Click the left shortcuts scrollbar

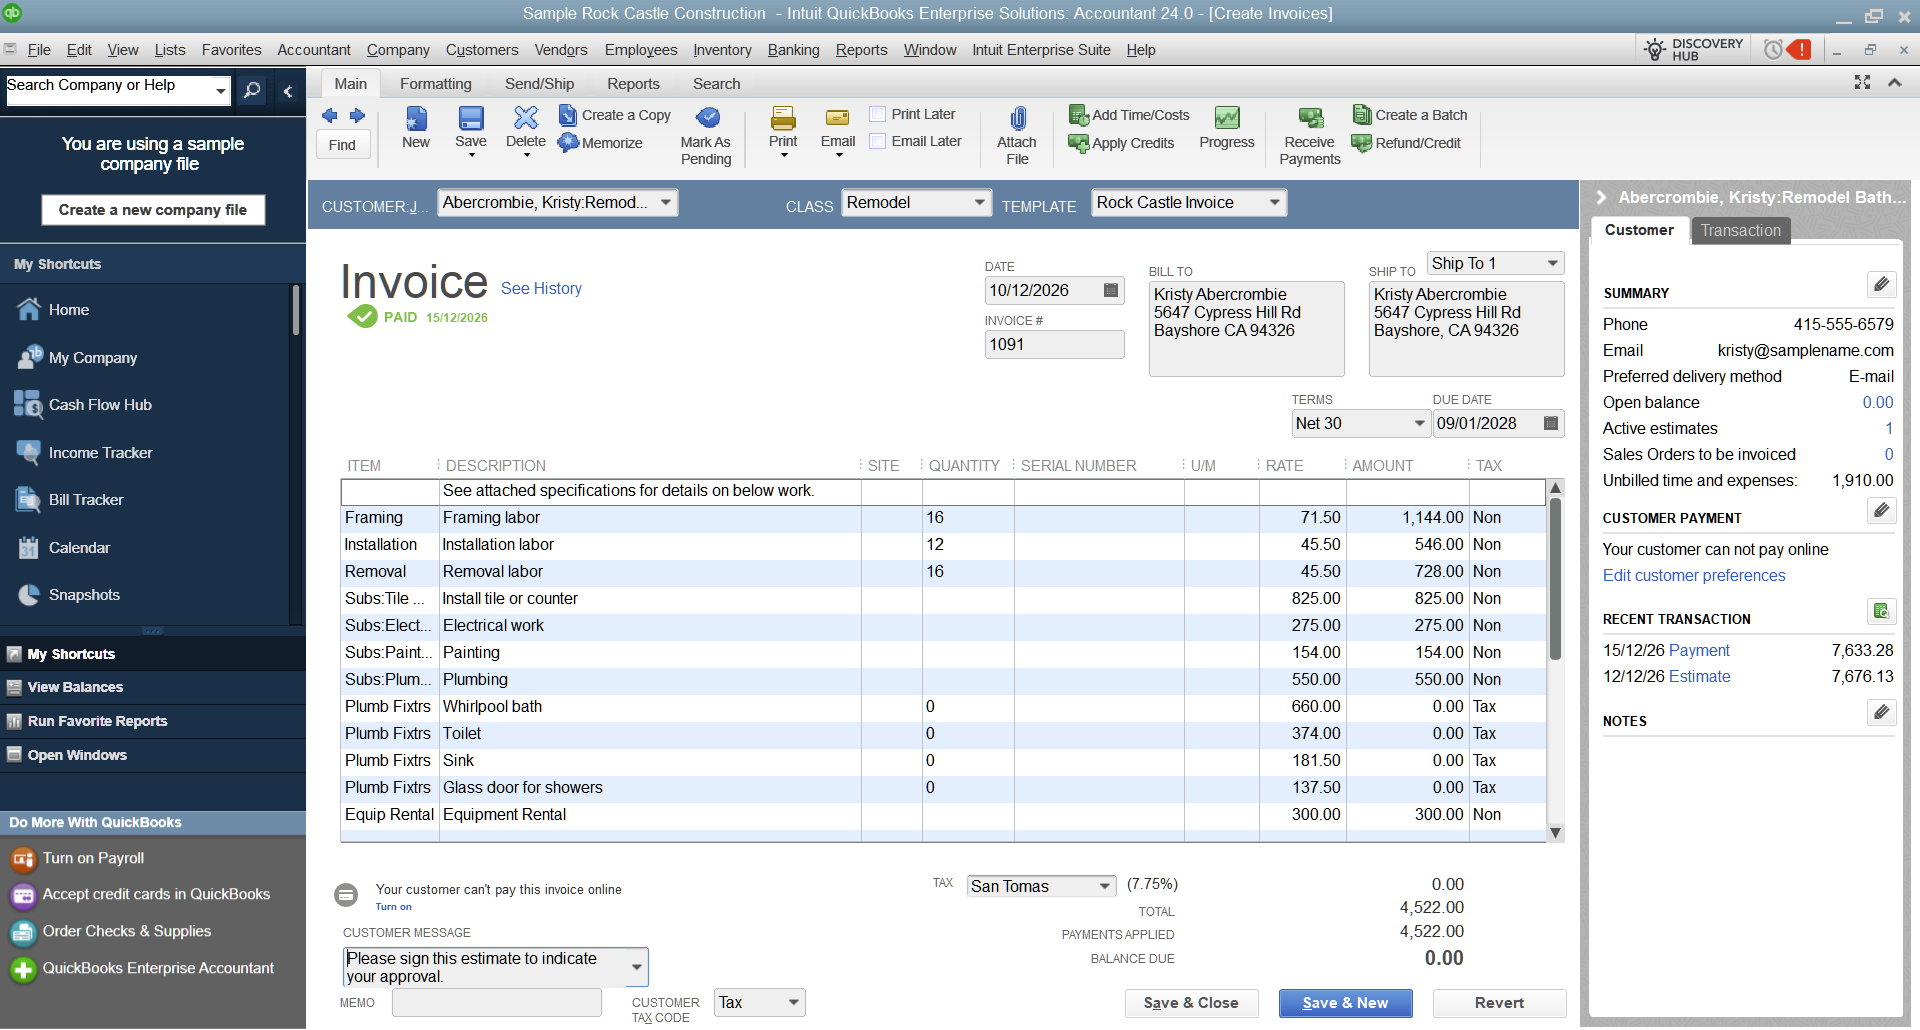(295, 310)
